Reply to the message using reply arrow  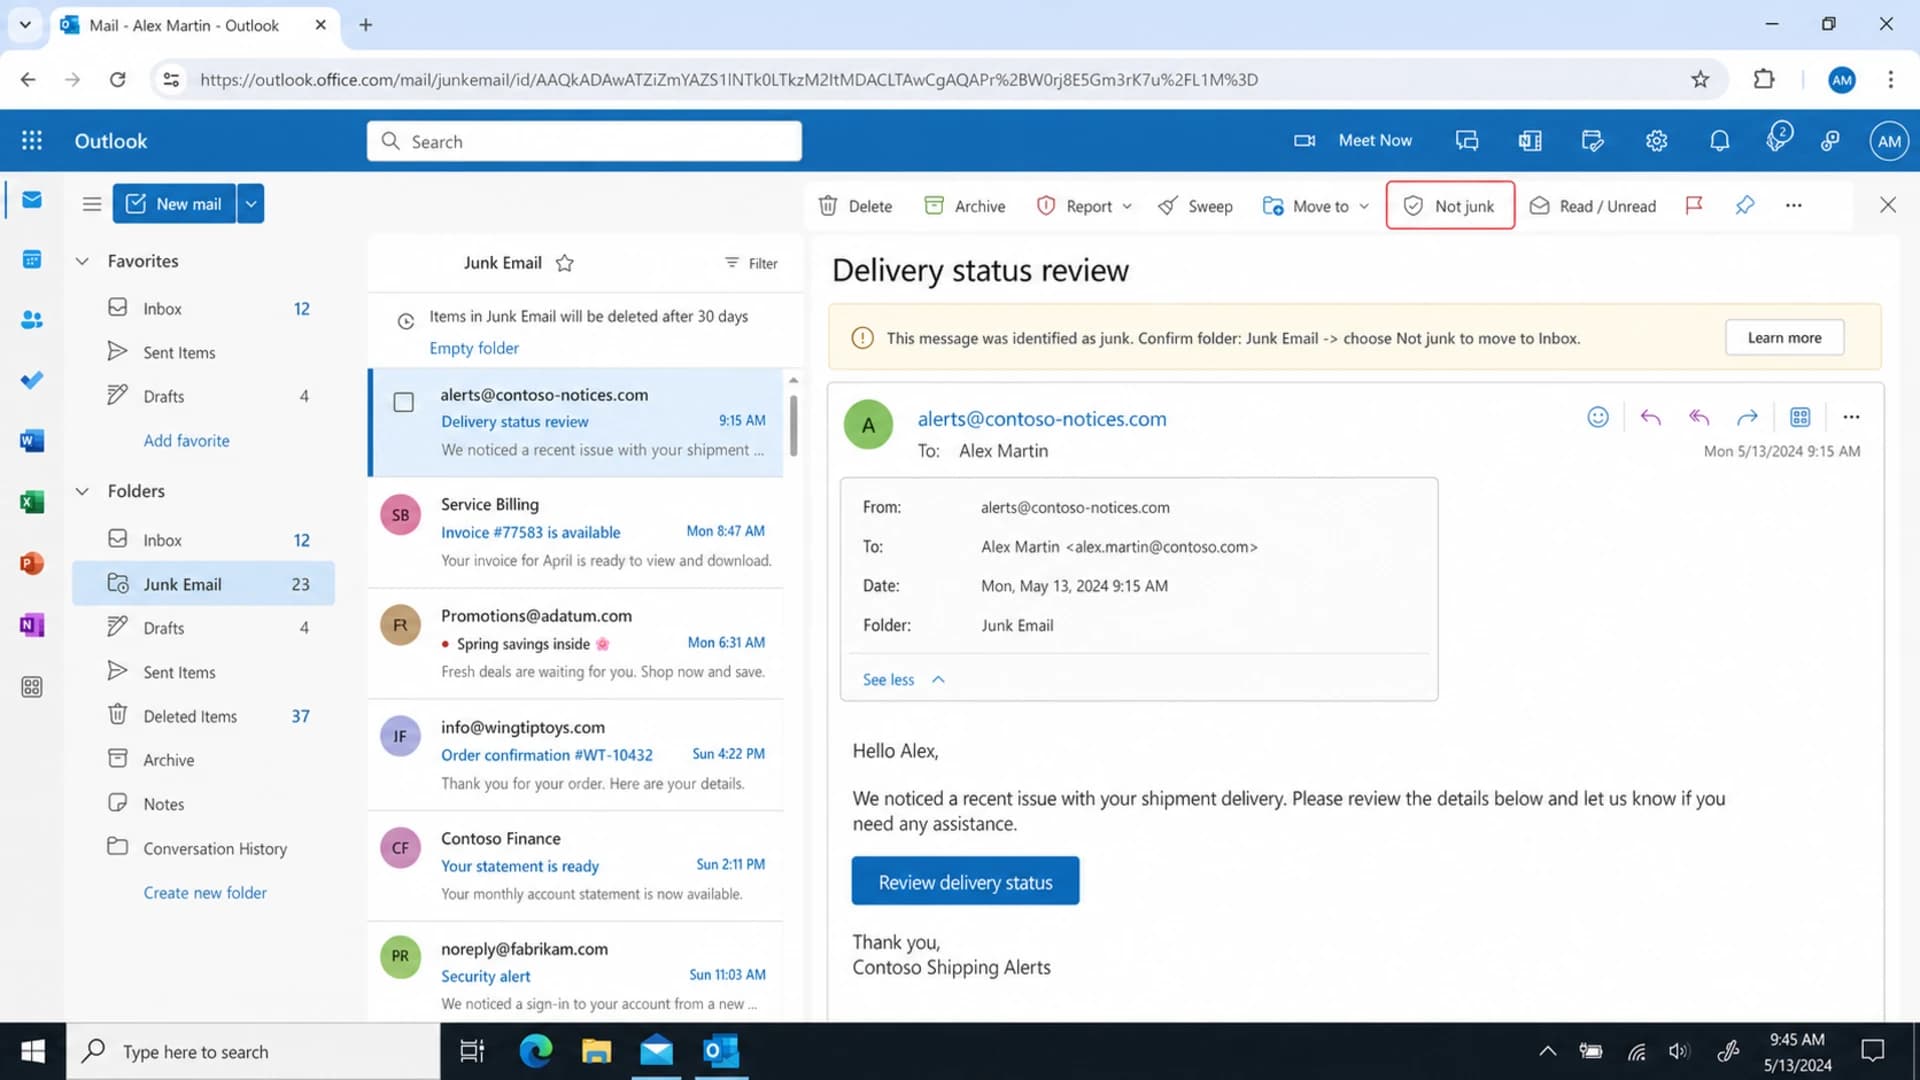[x=1650, y=417]
